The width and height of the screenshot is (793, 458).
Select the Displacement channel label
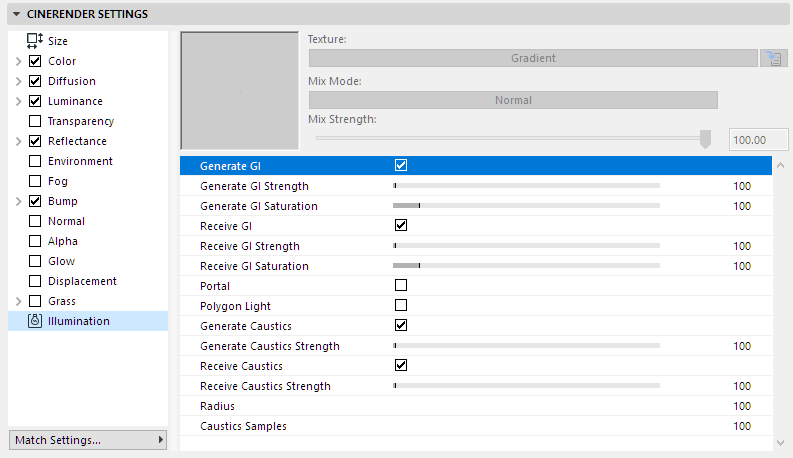(x=82, y=281)
